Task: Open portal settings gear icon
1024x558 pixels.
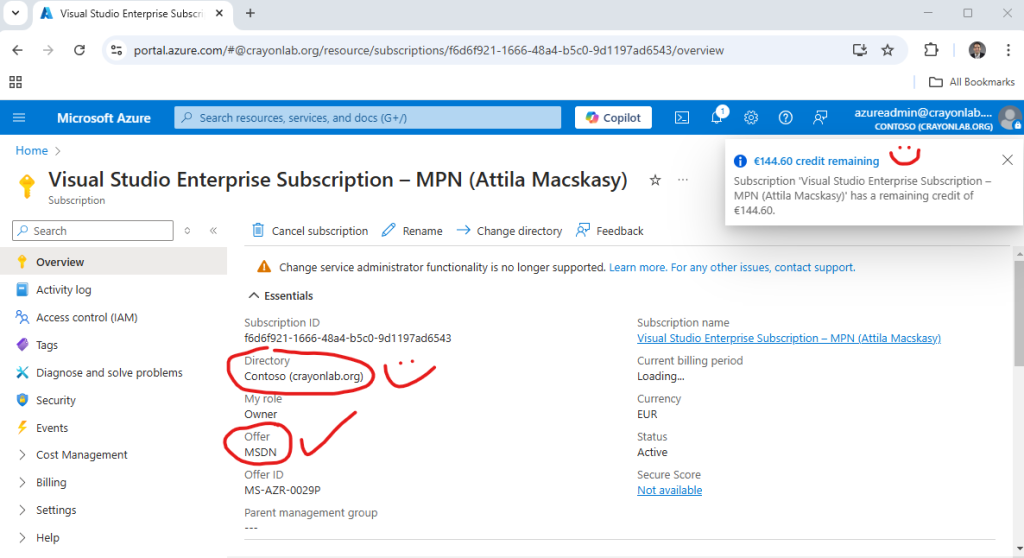Action: click(751, 118)
